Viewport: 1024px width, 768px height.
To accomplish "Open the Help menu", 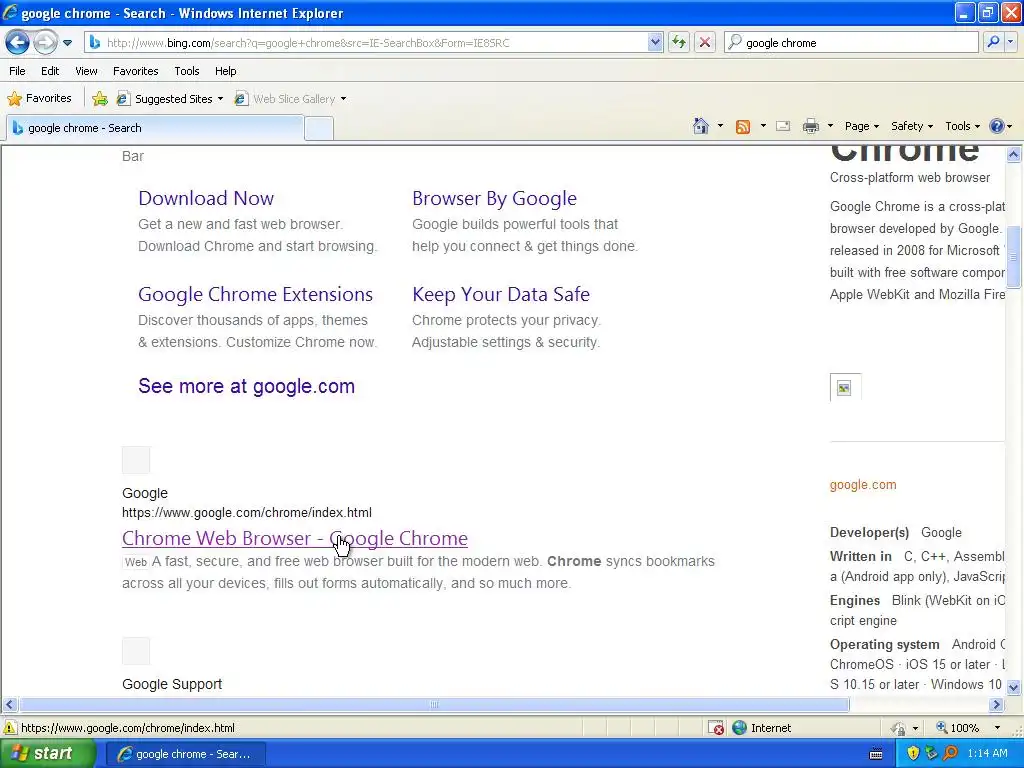I will (226, 71).
